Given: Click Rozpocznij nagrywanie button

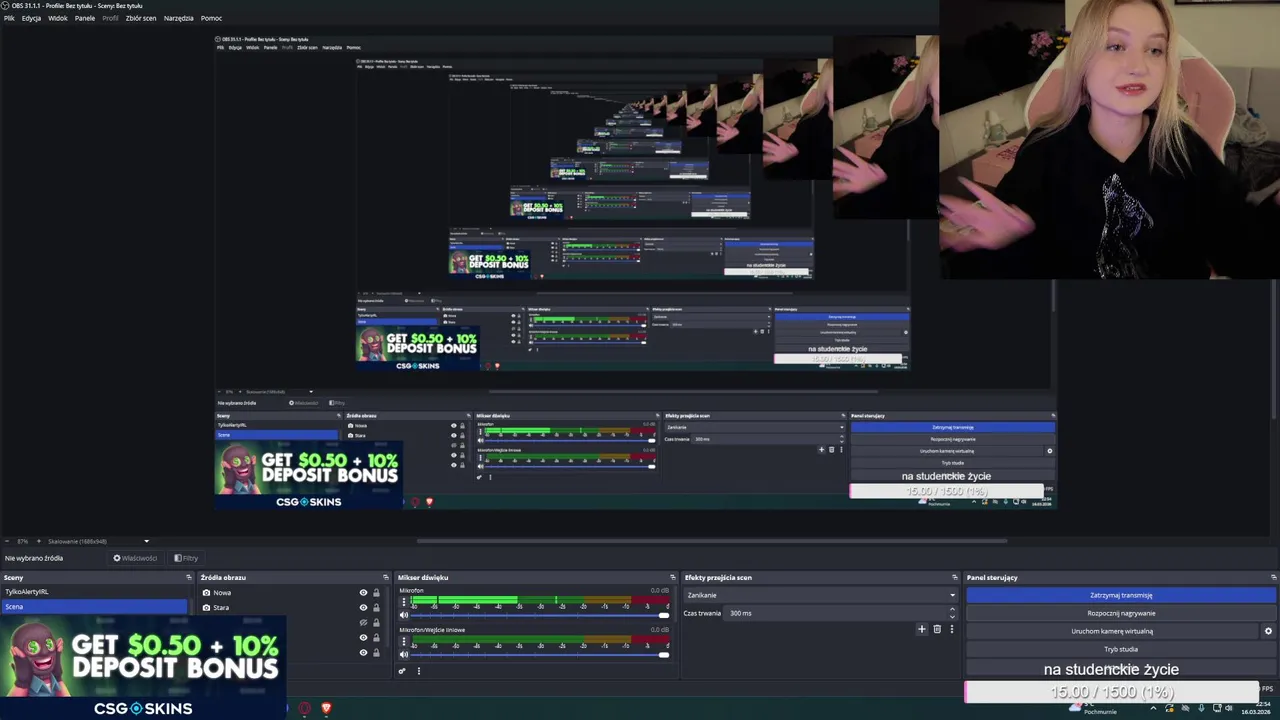Looking at the screenshot, I should click(1121, 613).
